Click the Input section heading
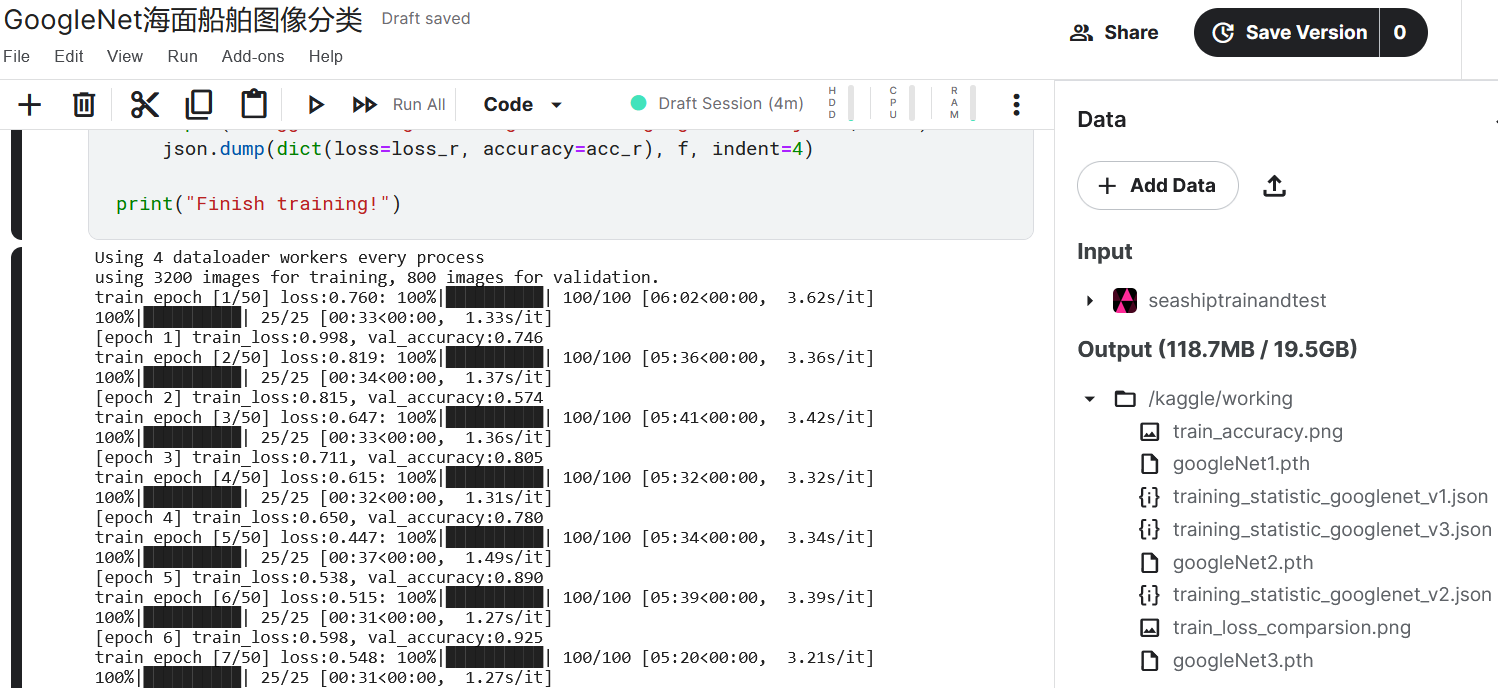1498x688 pixels. coord(1105,252)
